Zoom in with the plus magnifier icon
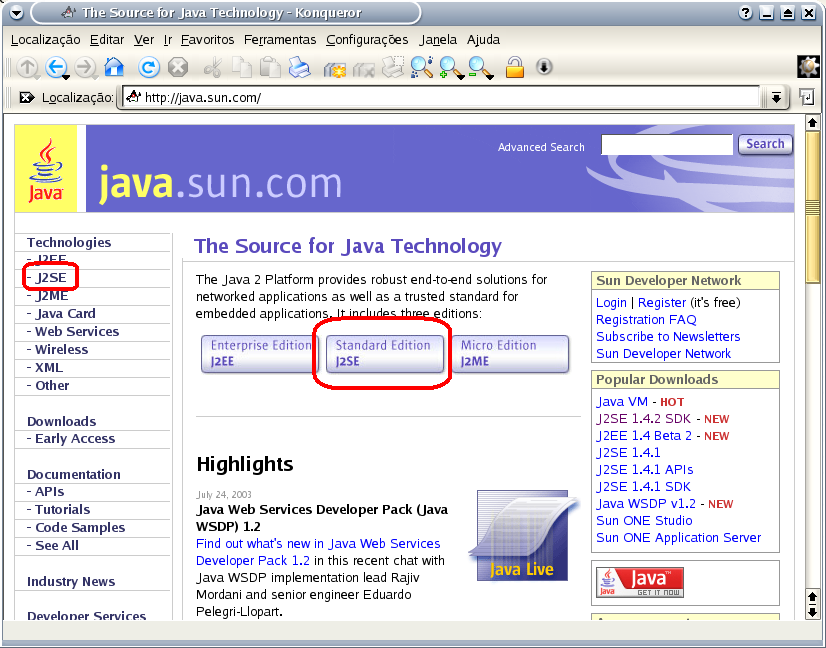 pyautogui.click(x=451, y=67)
